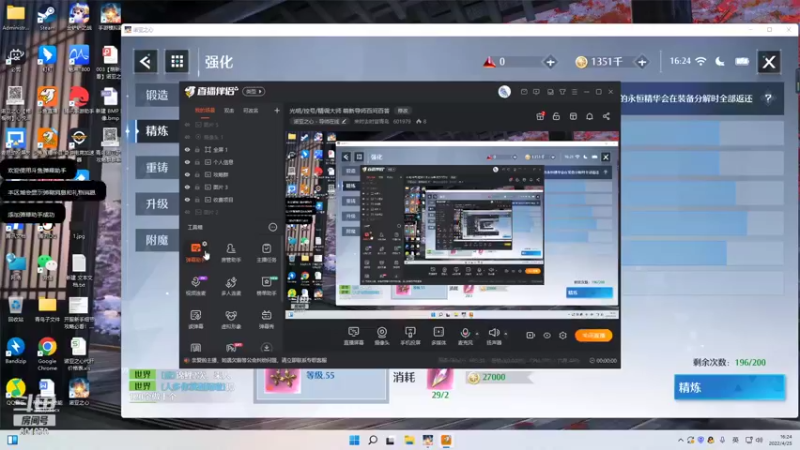The width and height of the screenshot is (800, 450).
Task: Open the feedback chat icon in title bar
Action: pos(536,92)
